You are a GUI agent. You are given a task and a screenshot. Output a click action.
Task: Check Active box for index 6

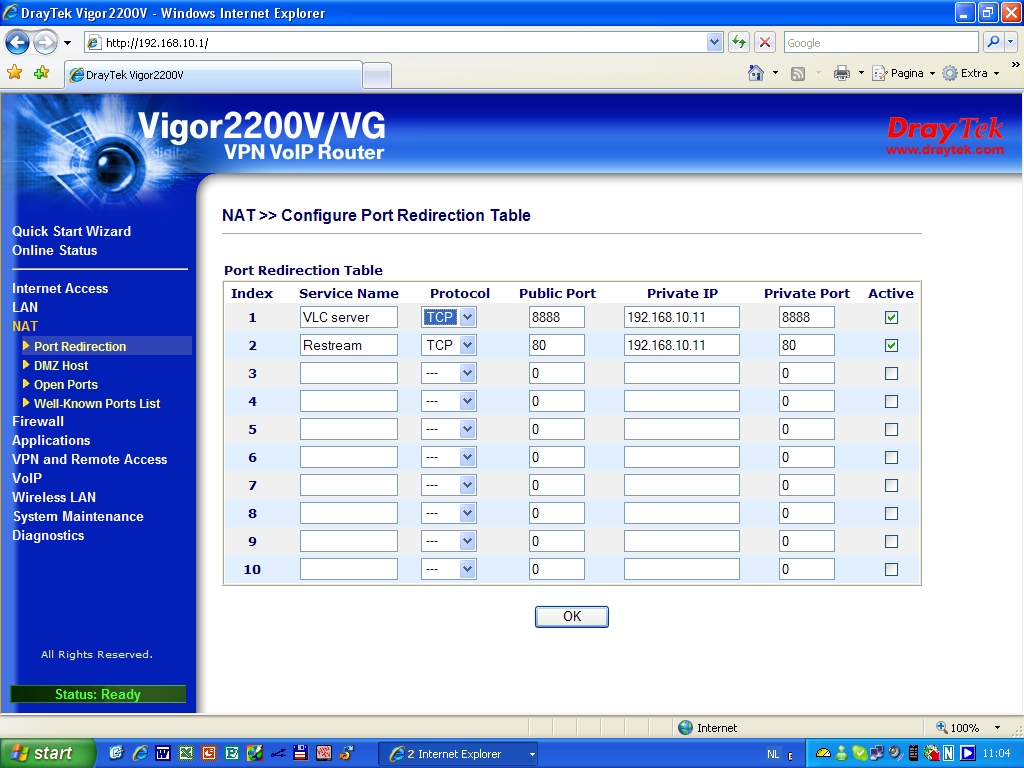[891, 458]
